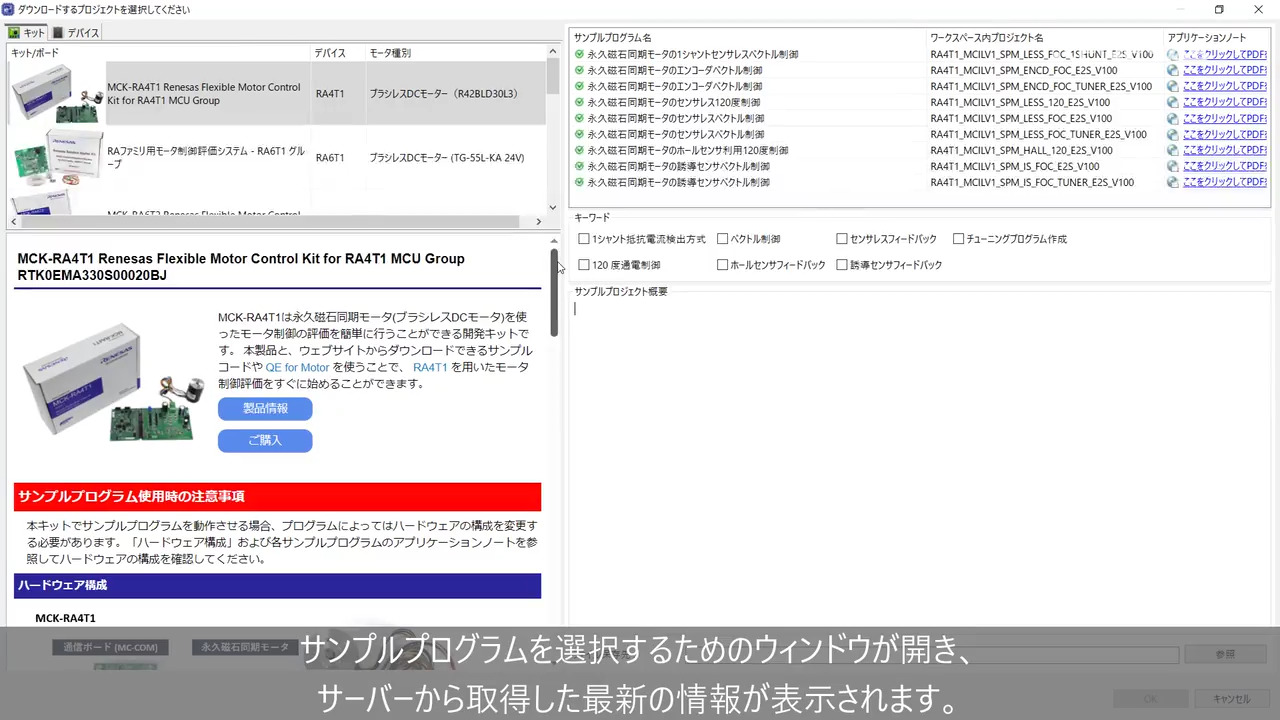Click PDF globe icon for IS_FOC_TUNER row
The width and height of the screenshot is (1280, 720).
[x=1173, y=182]
